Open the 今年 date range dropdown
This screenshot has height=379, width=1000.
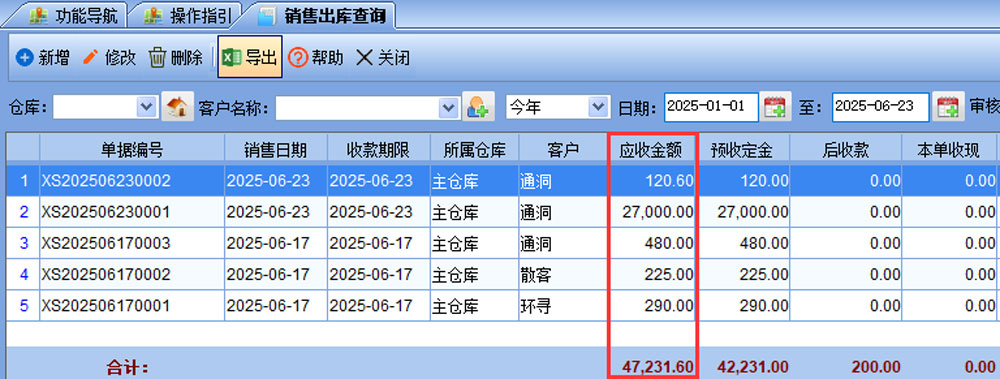click(x=598, y=107)
